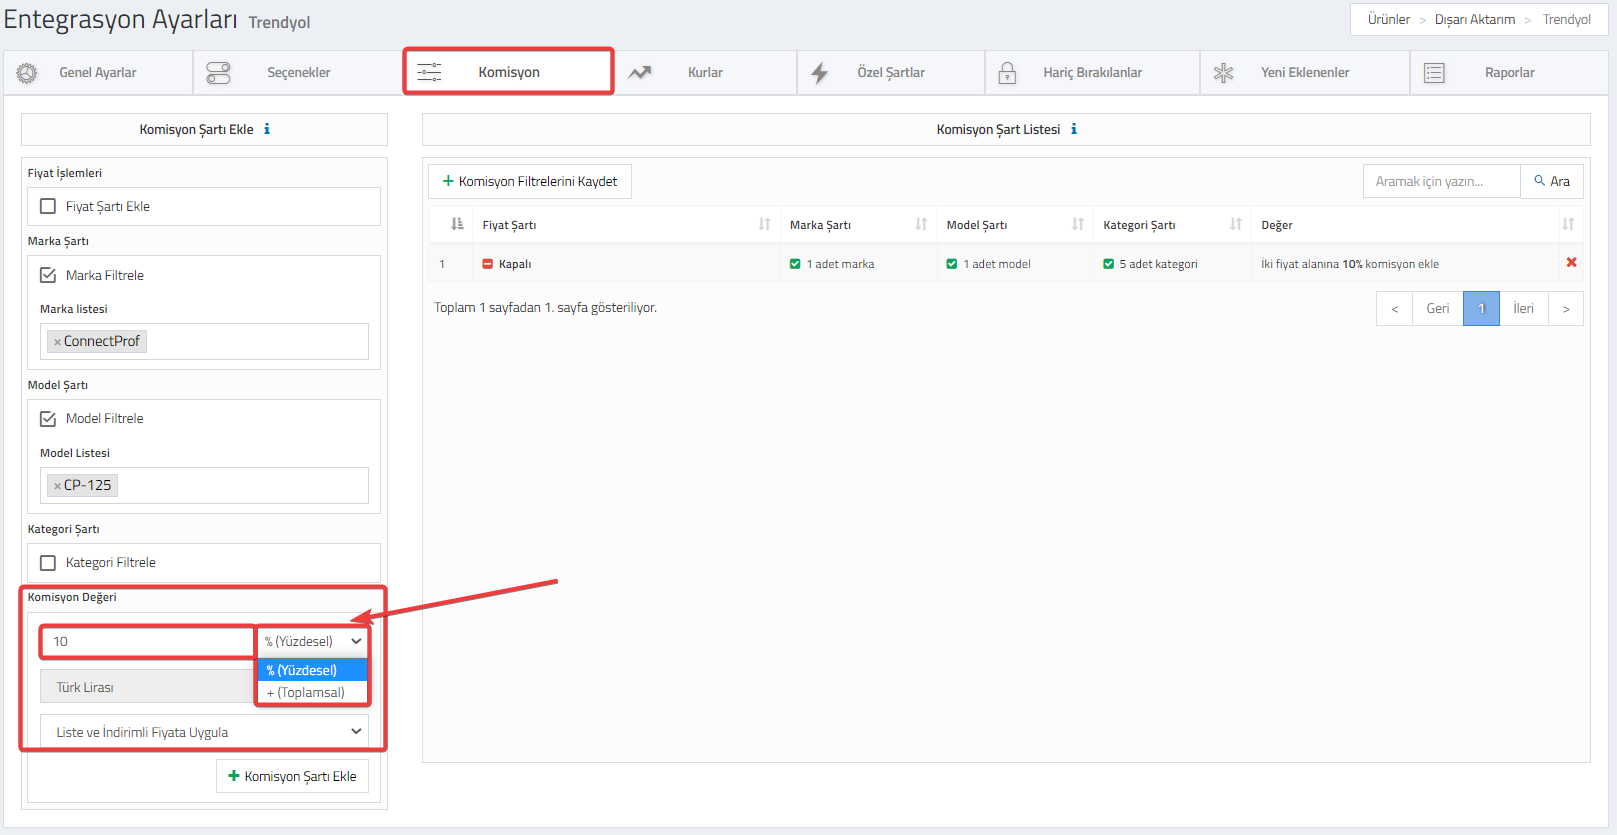Viewport: 1617px width, 835px height.
Task: Click the Seçenekler toggle icon
Action: (x=218, y=73)
